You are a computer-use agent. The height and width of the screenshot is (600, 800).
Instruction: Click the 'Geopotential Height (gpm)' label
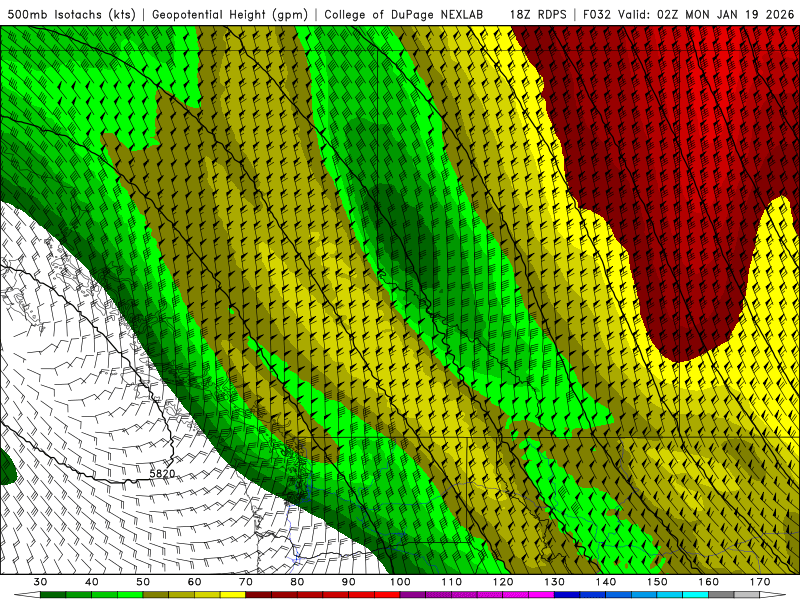coord(230,15)
